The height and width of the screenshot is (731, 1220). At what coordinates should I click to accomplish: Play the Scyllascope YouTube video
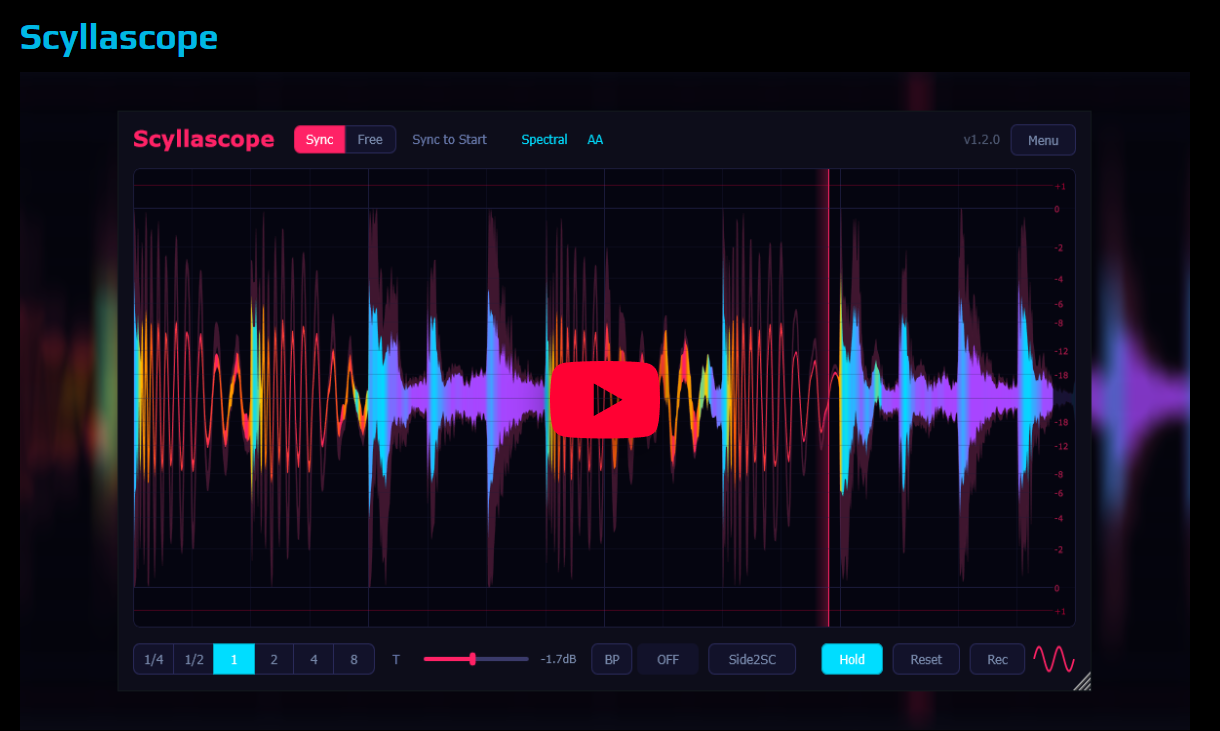[604, 400]
